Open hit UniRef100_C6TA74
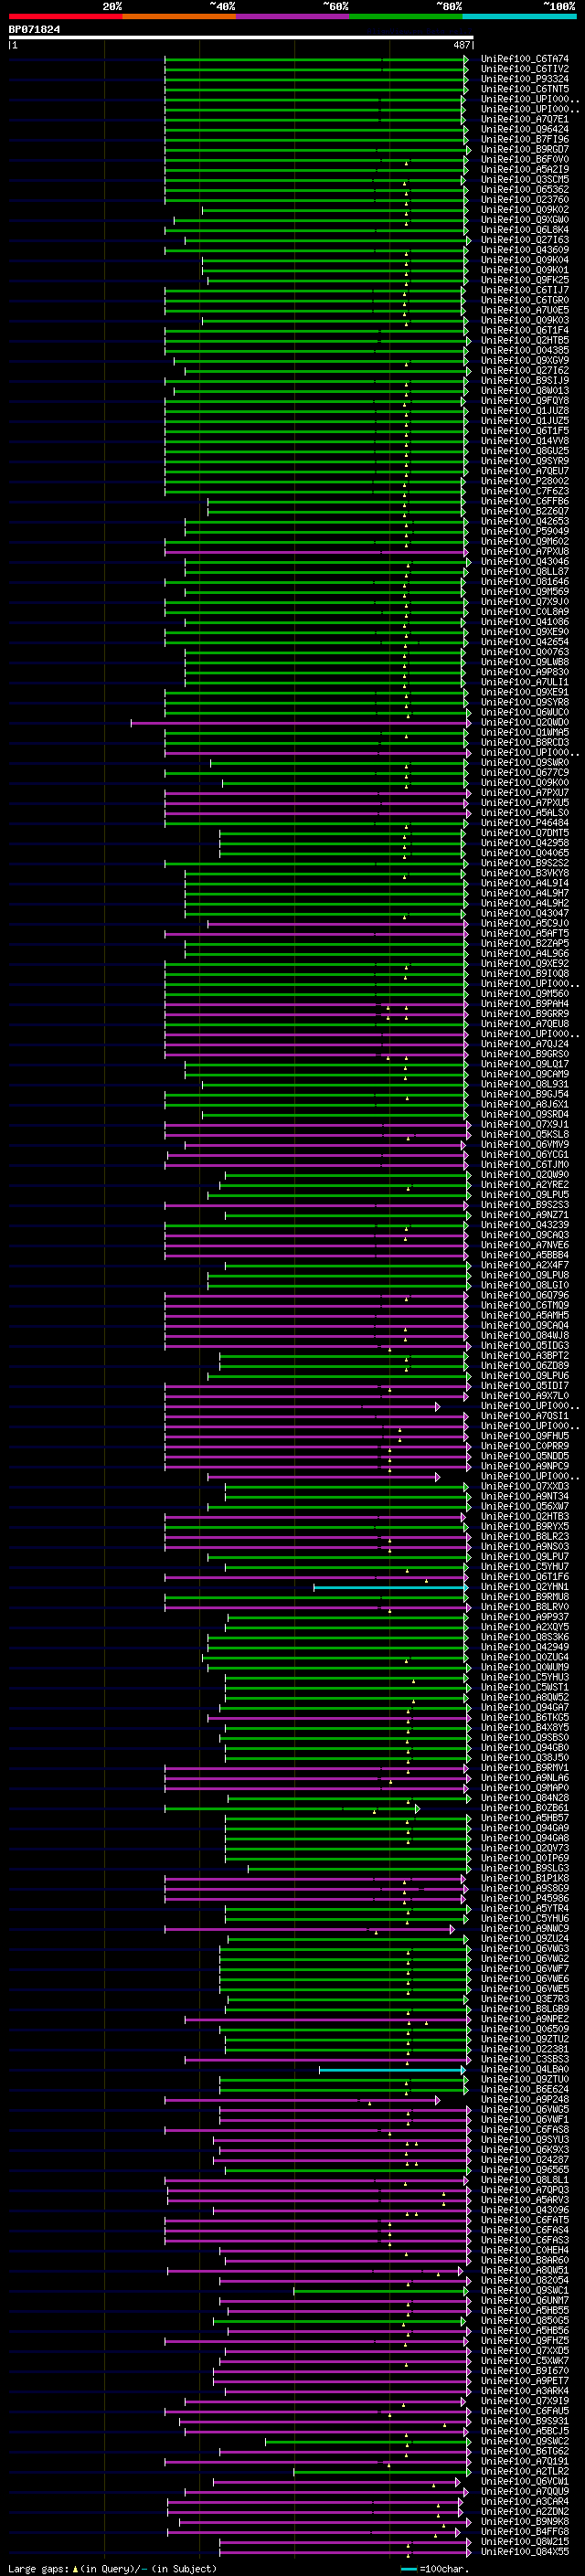This screenshot has width=585, height=2576. tap(525, 59)
